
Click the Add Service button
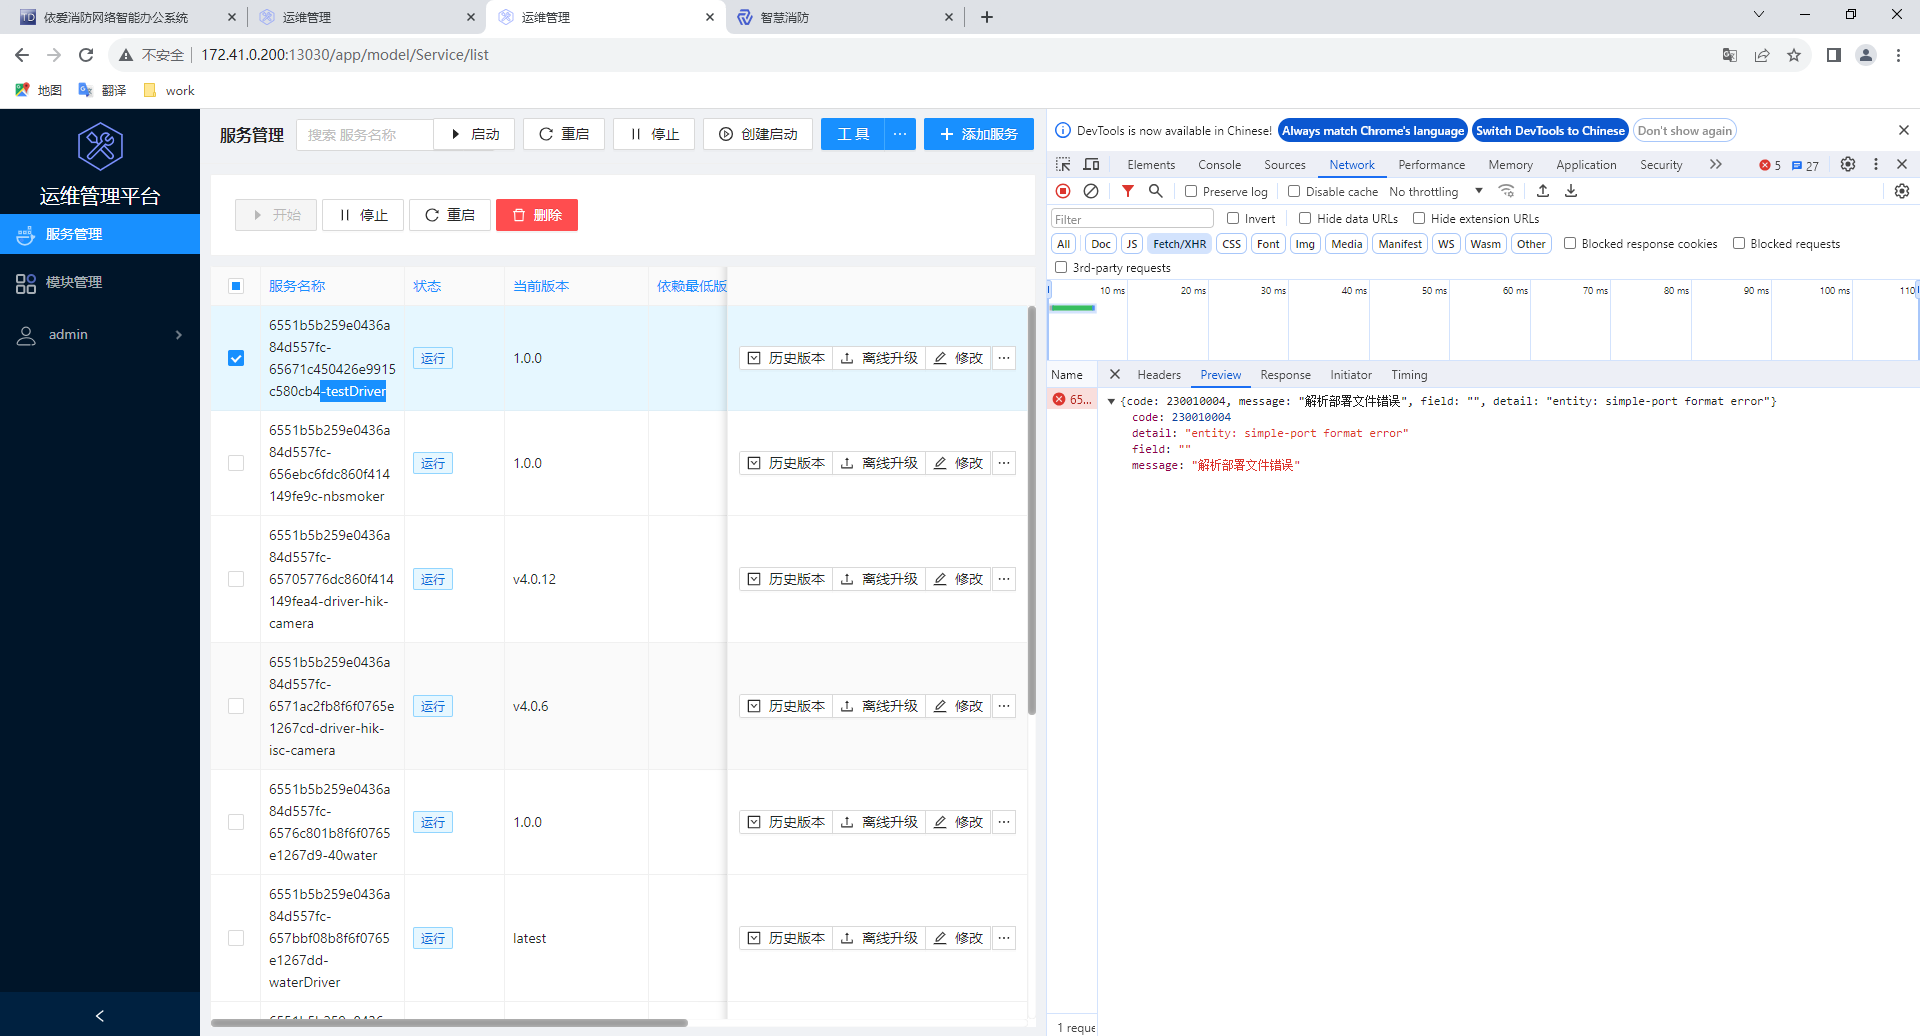(x=979, y=134)
